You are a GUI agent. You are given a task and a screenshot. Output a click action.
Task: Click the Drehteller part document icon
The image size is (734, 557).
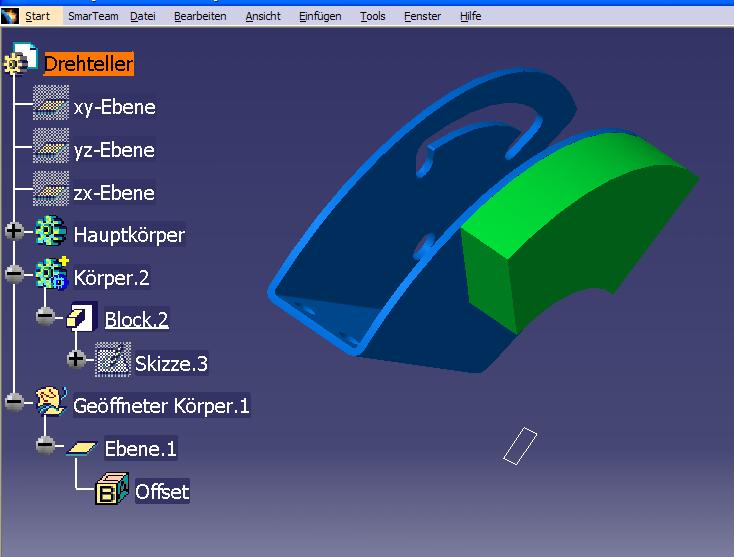click(x=21, y=59)
